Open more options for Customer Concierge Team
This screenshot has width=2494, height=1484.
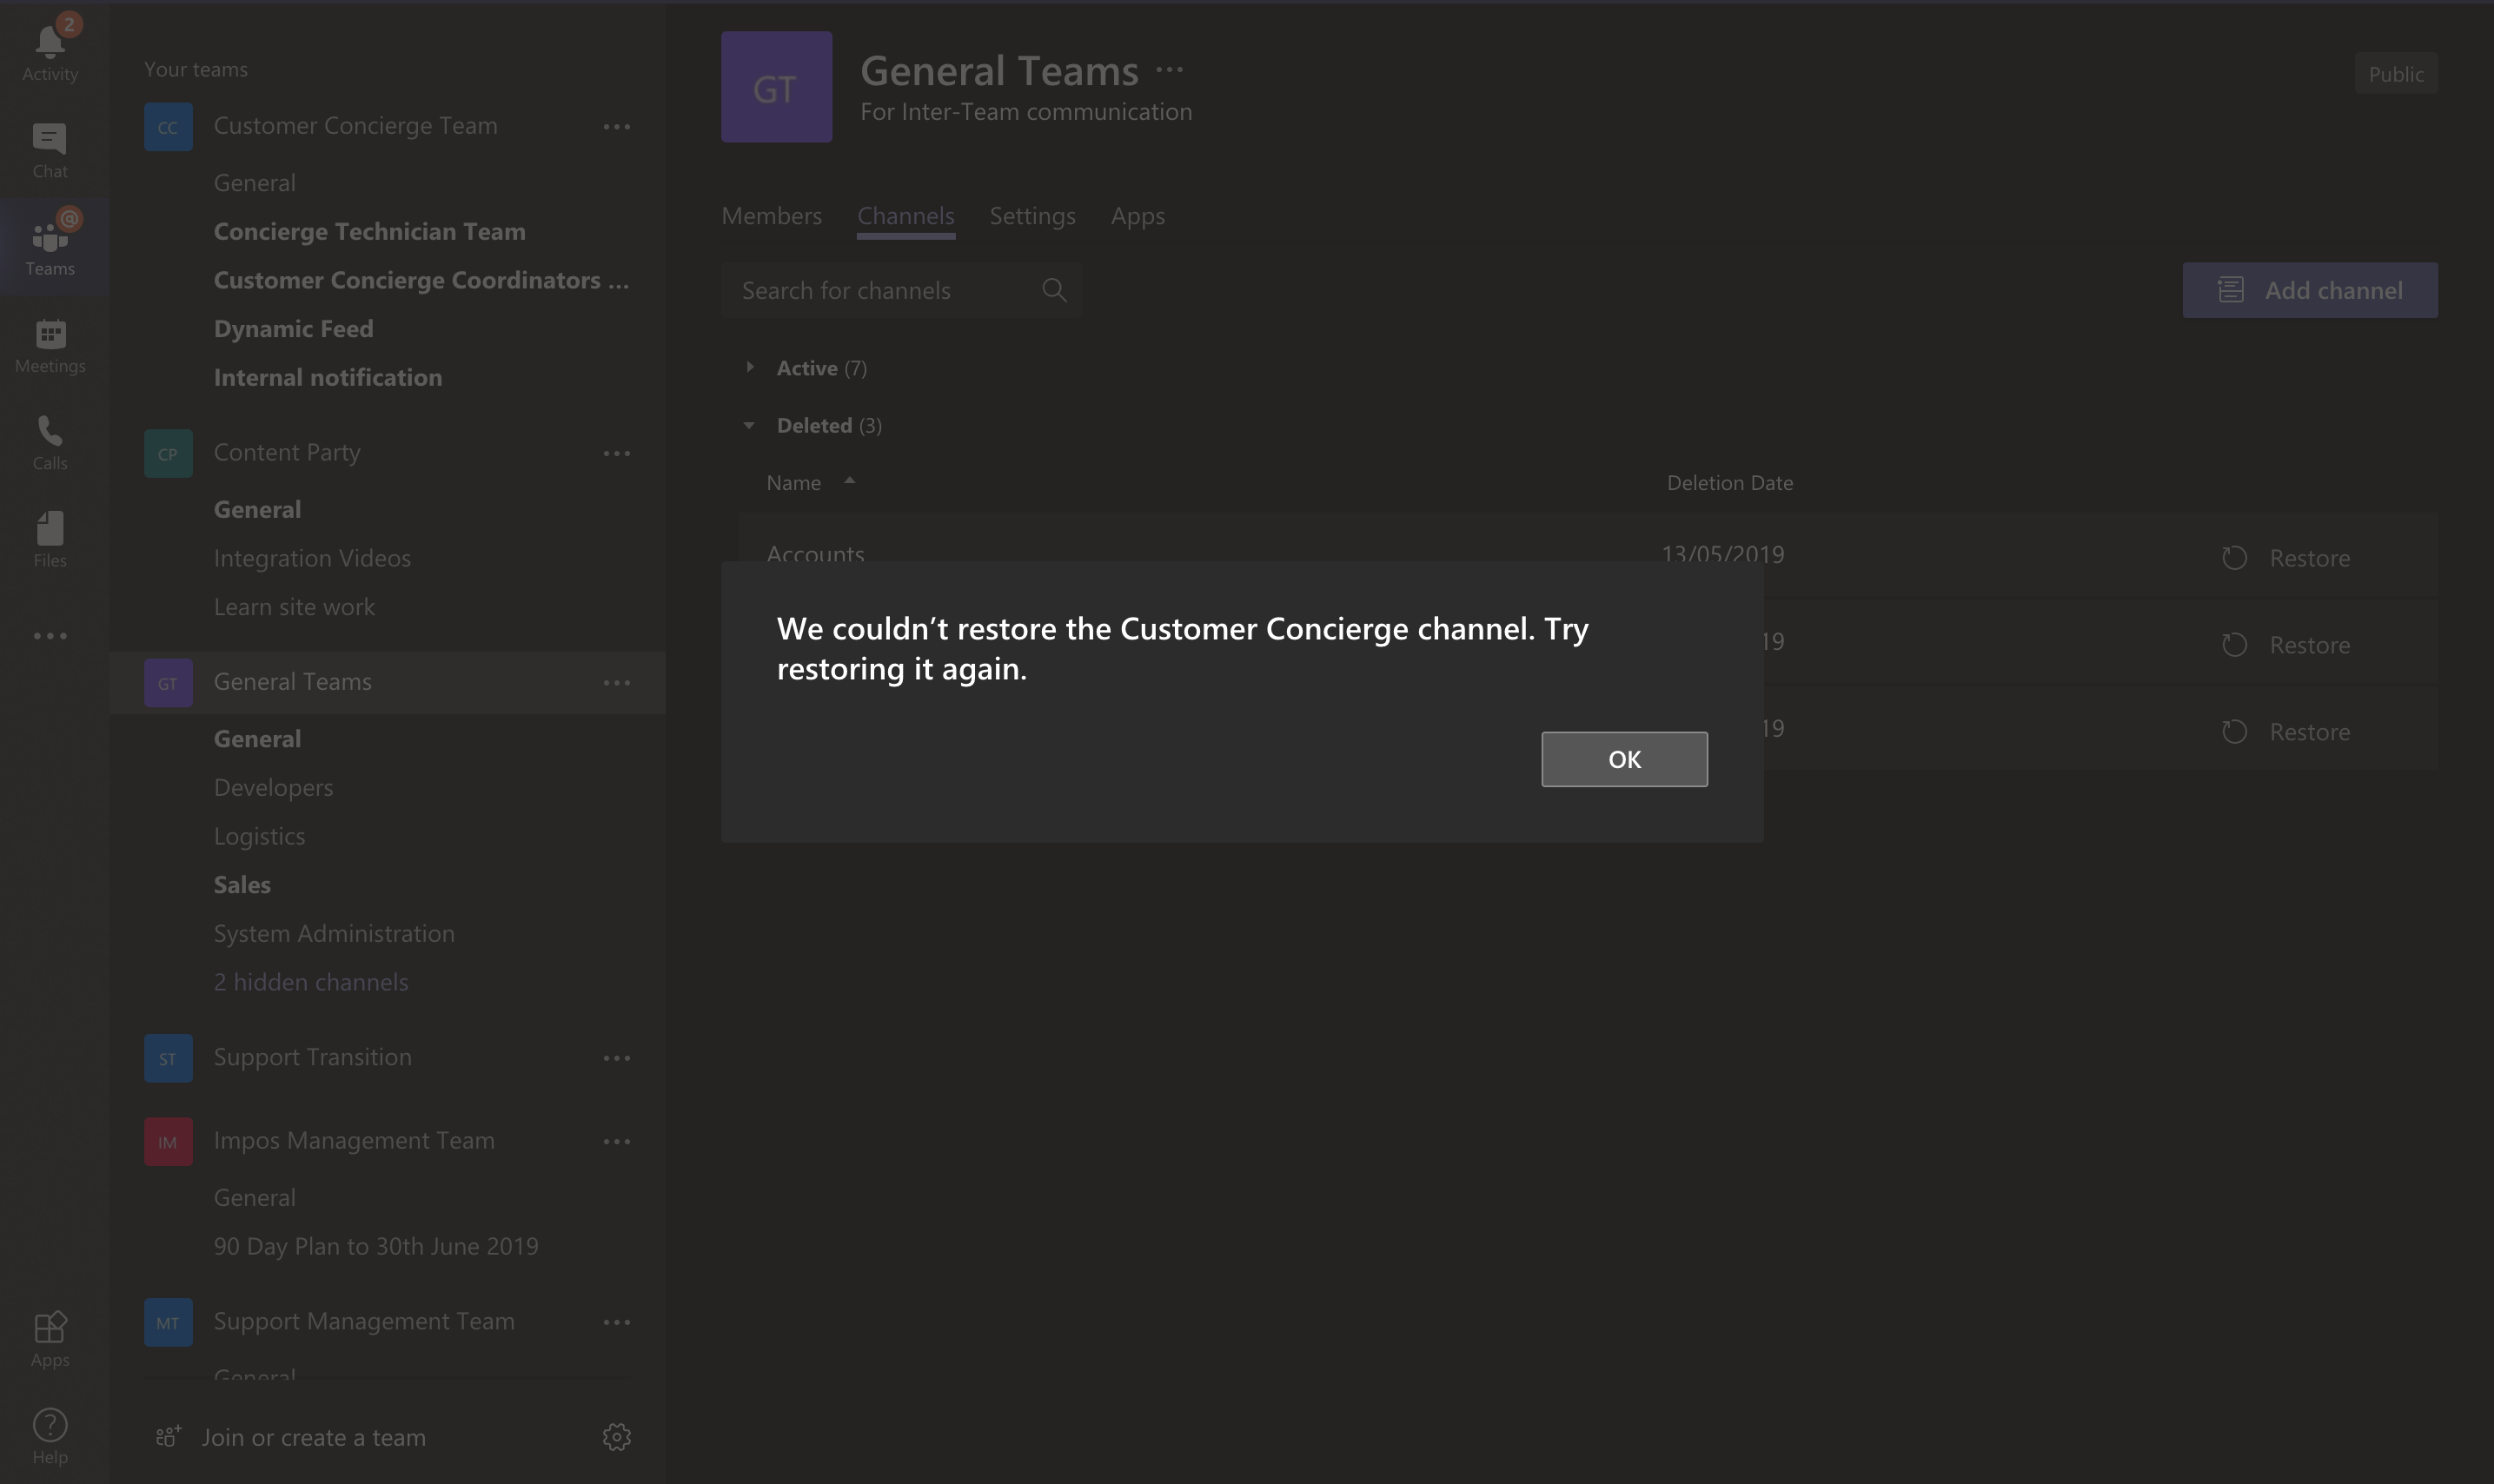[616, 127]
